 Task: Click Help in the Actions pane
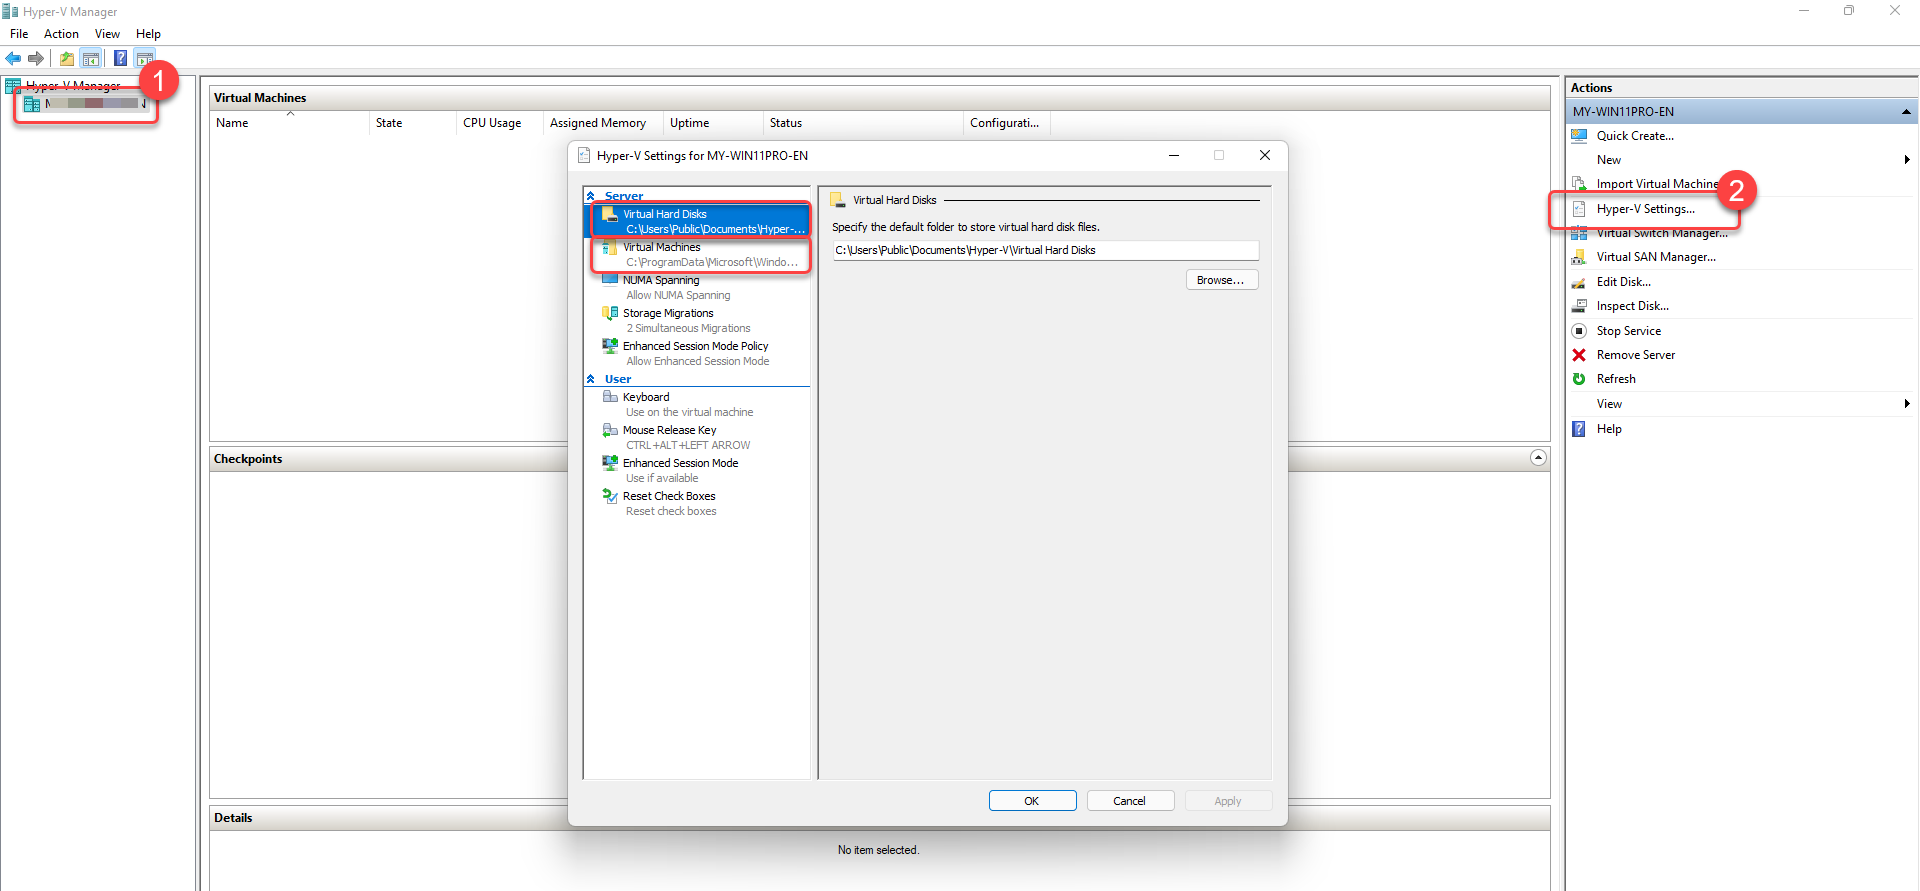click(1609, 429)
